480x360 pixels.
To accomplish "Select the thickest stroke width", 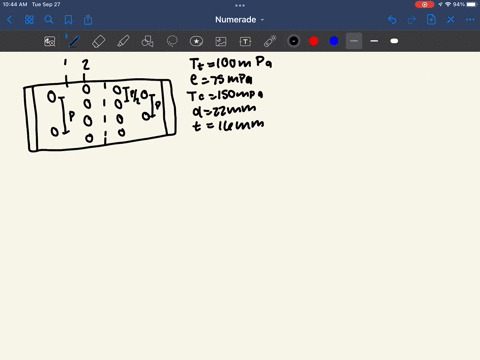I will click(394, 41).
